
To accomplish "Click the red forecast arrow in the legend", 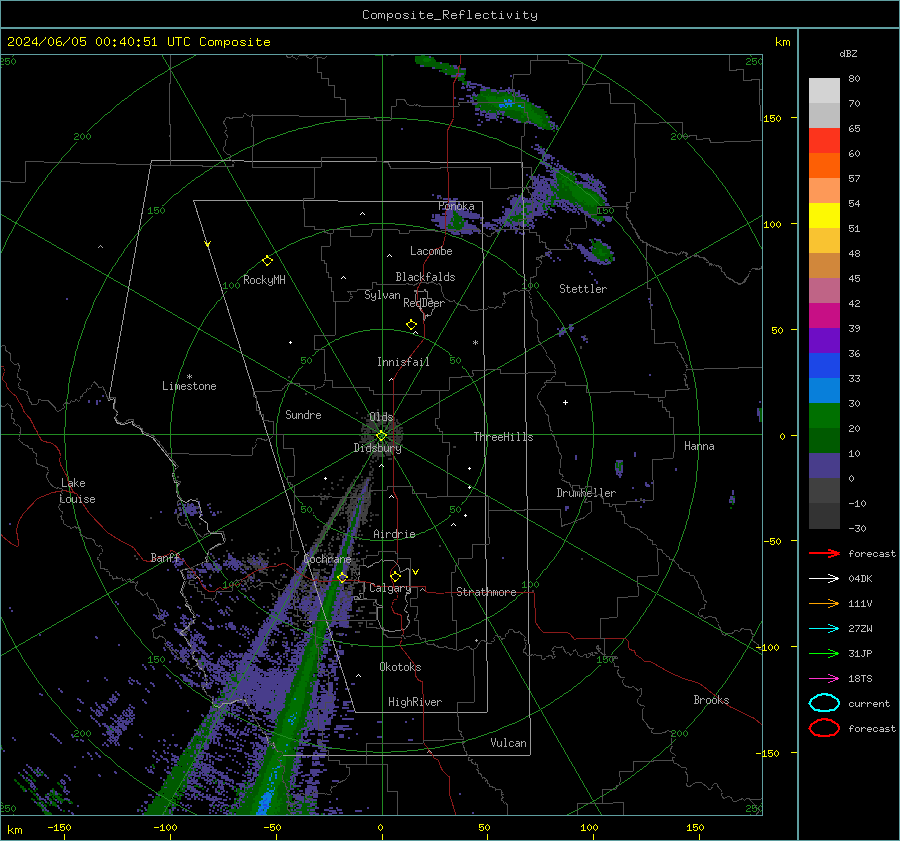I will coord(824,553).
